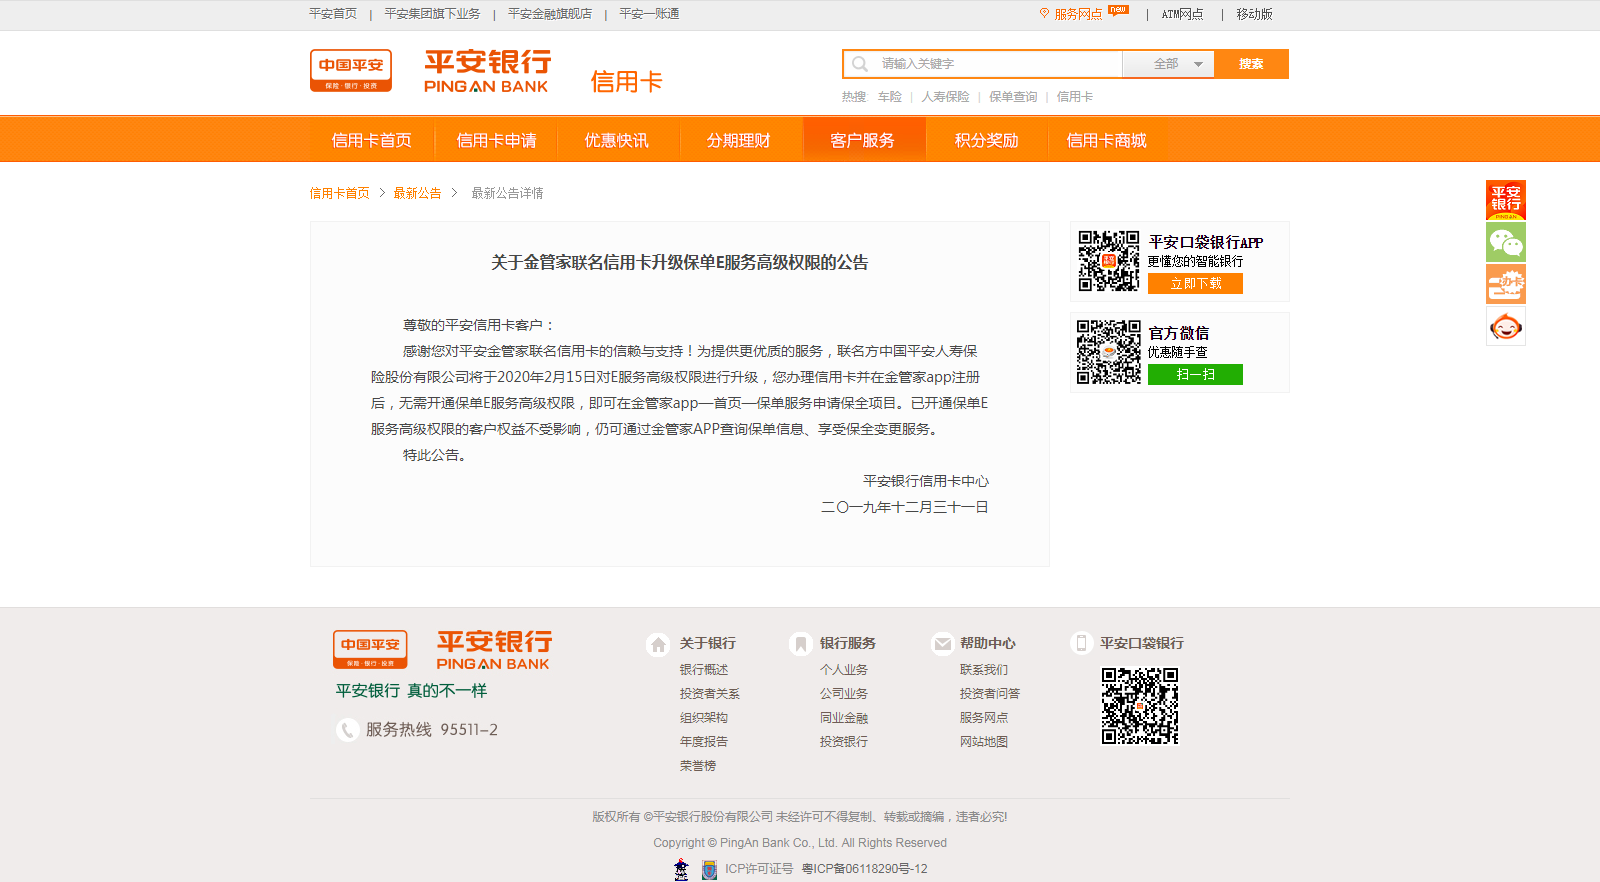
Task: Click the bookmark icon beside 银行服务
Action: tap(800, 644)
